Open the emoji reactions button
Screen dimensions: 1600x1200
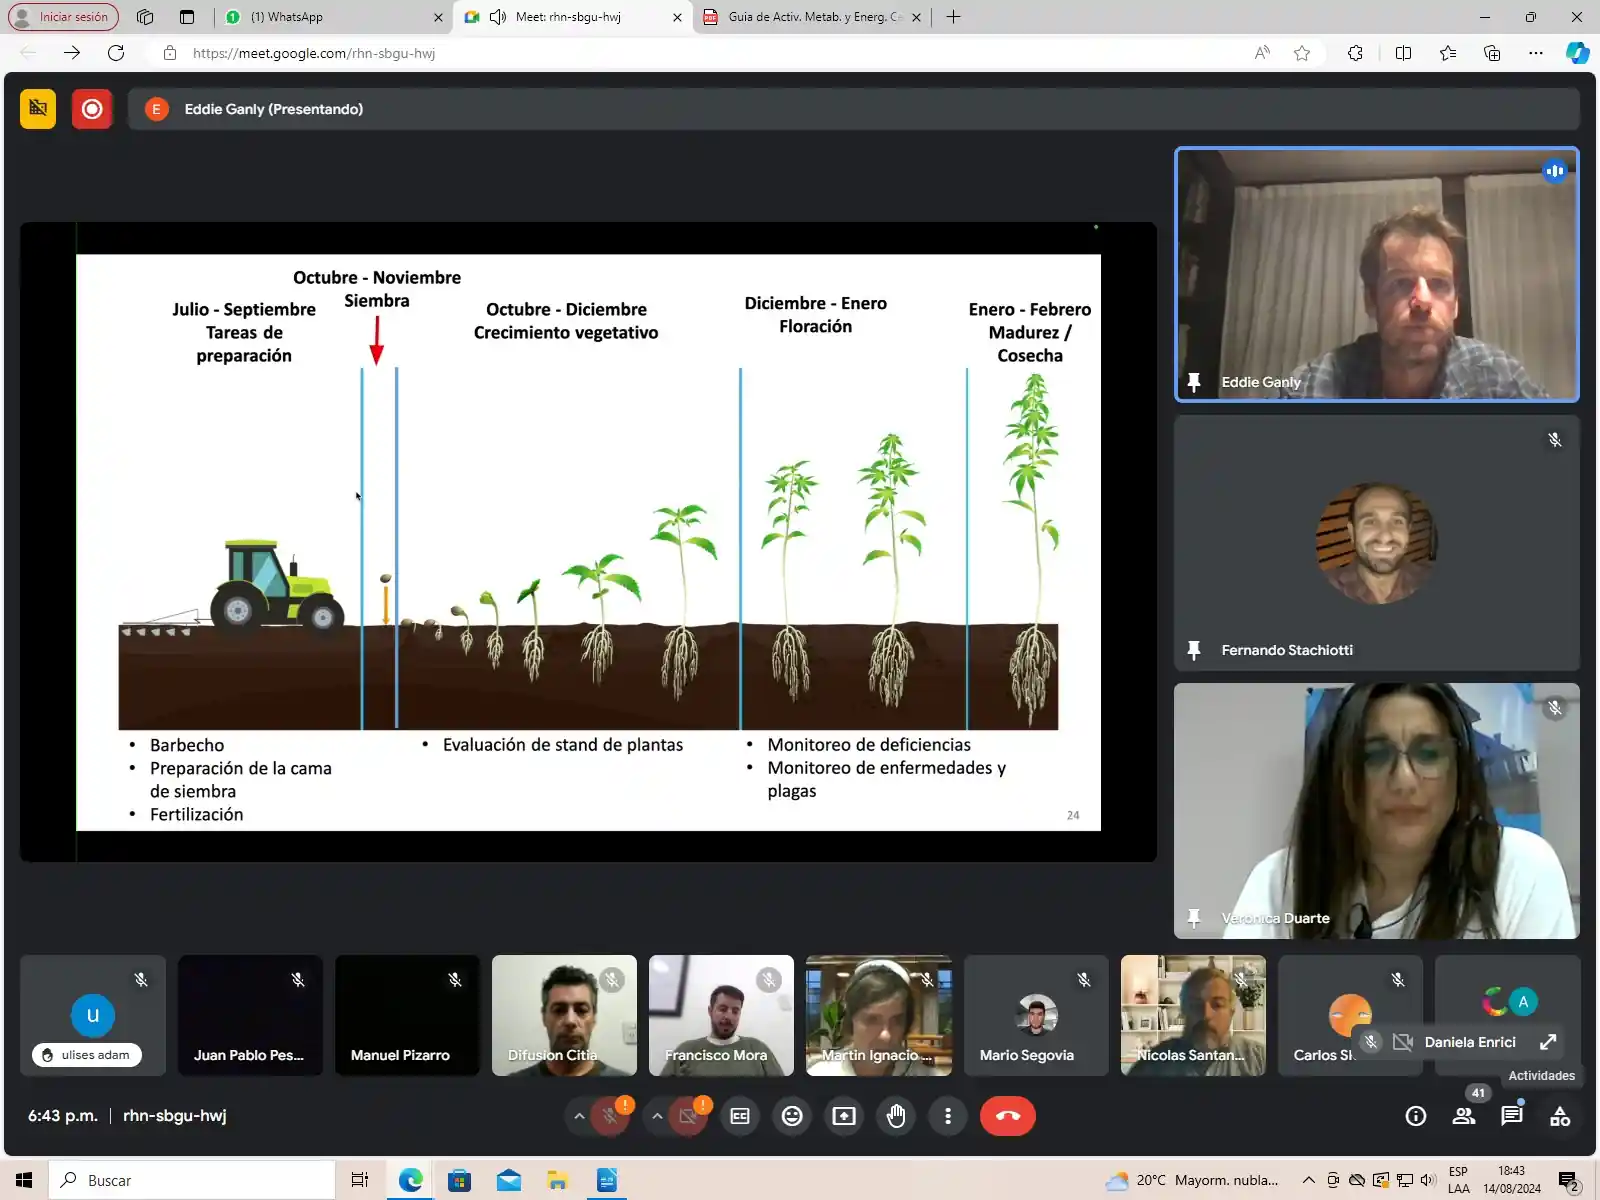(x=792, y=1116)
